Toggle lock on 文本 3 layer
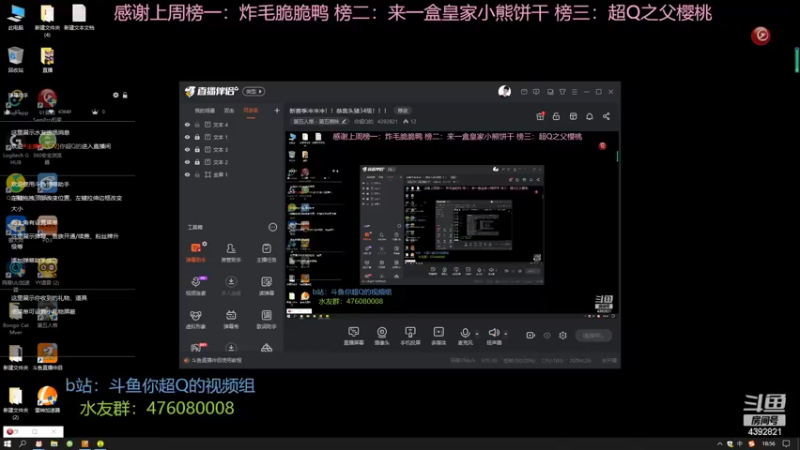Viewport: 800px width, 450px height. (197, 149)
